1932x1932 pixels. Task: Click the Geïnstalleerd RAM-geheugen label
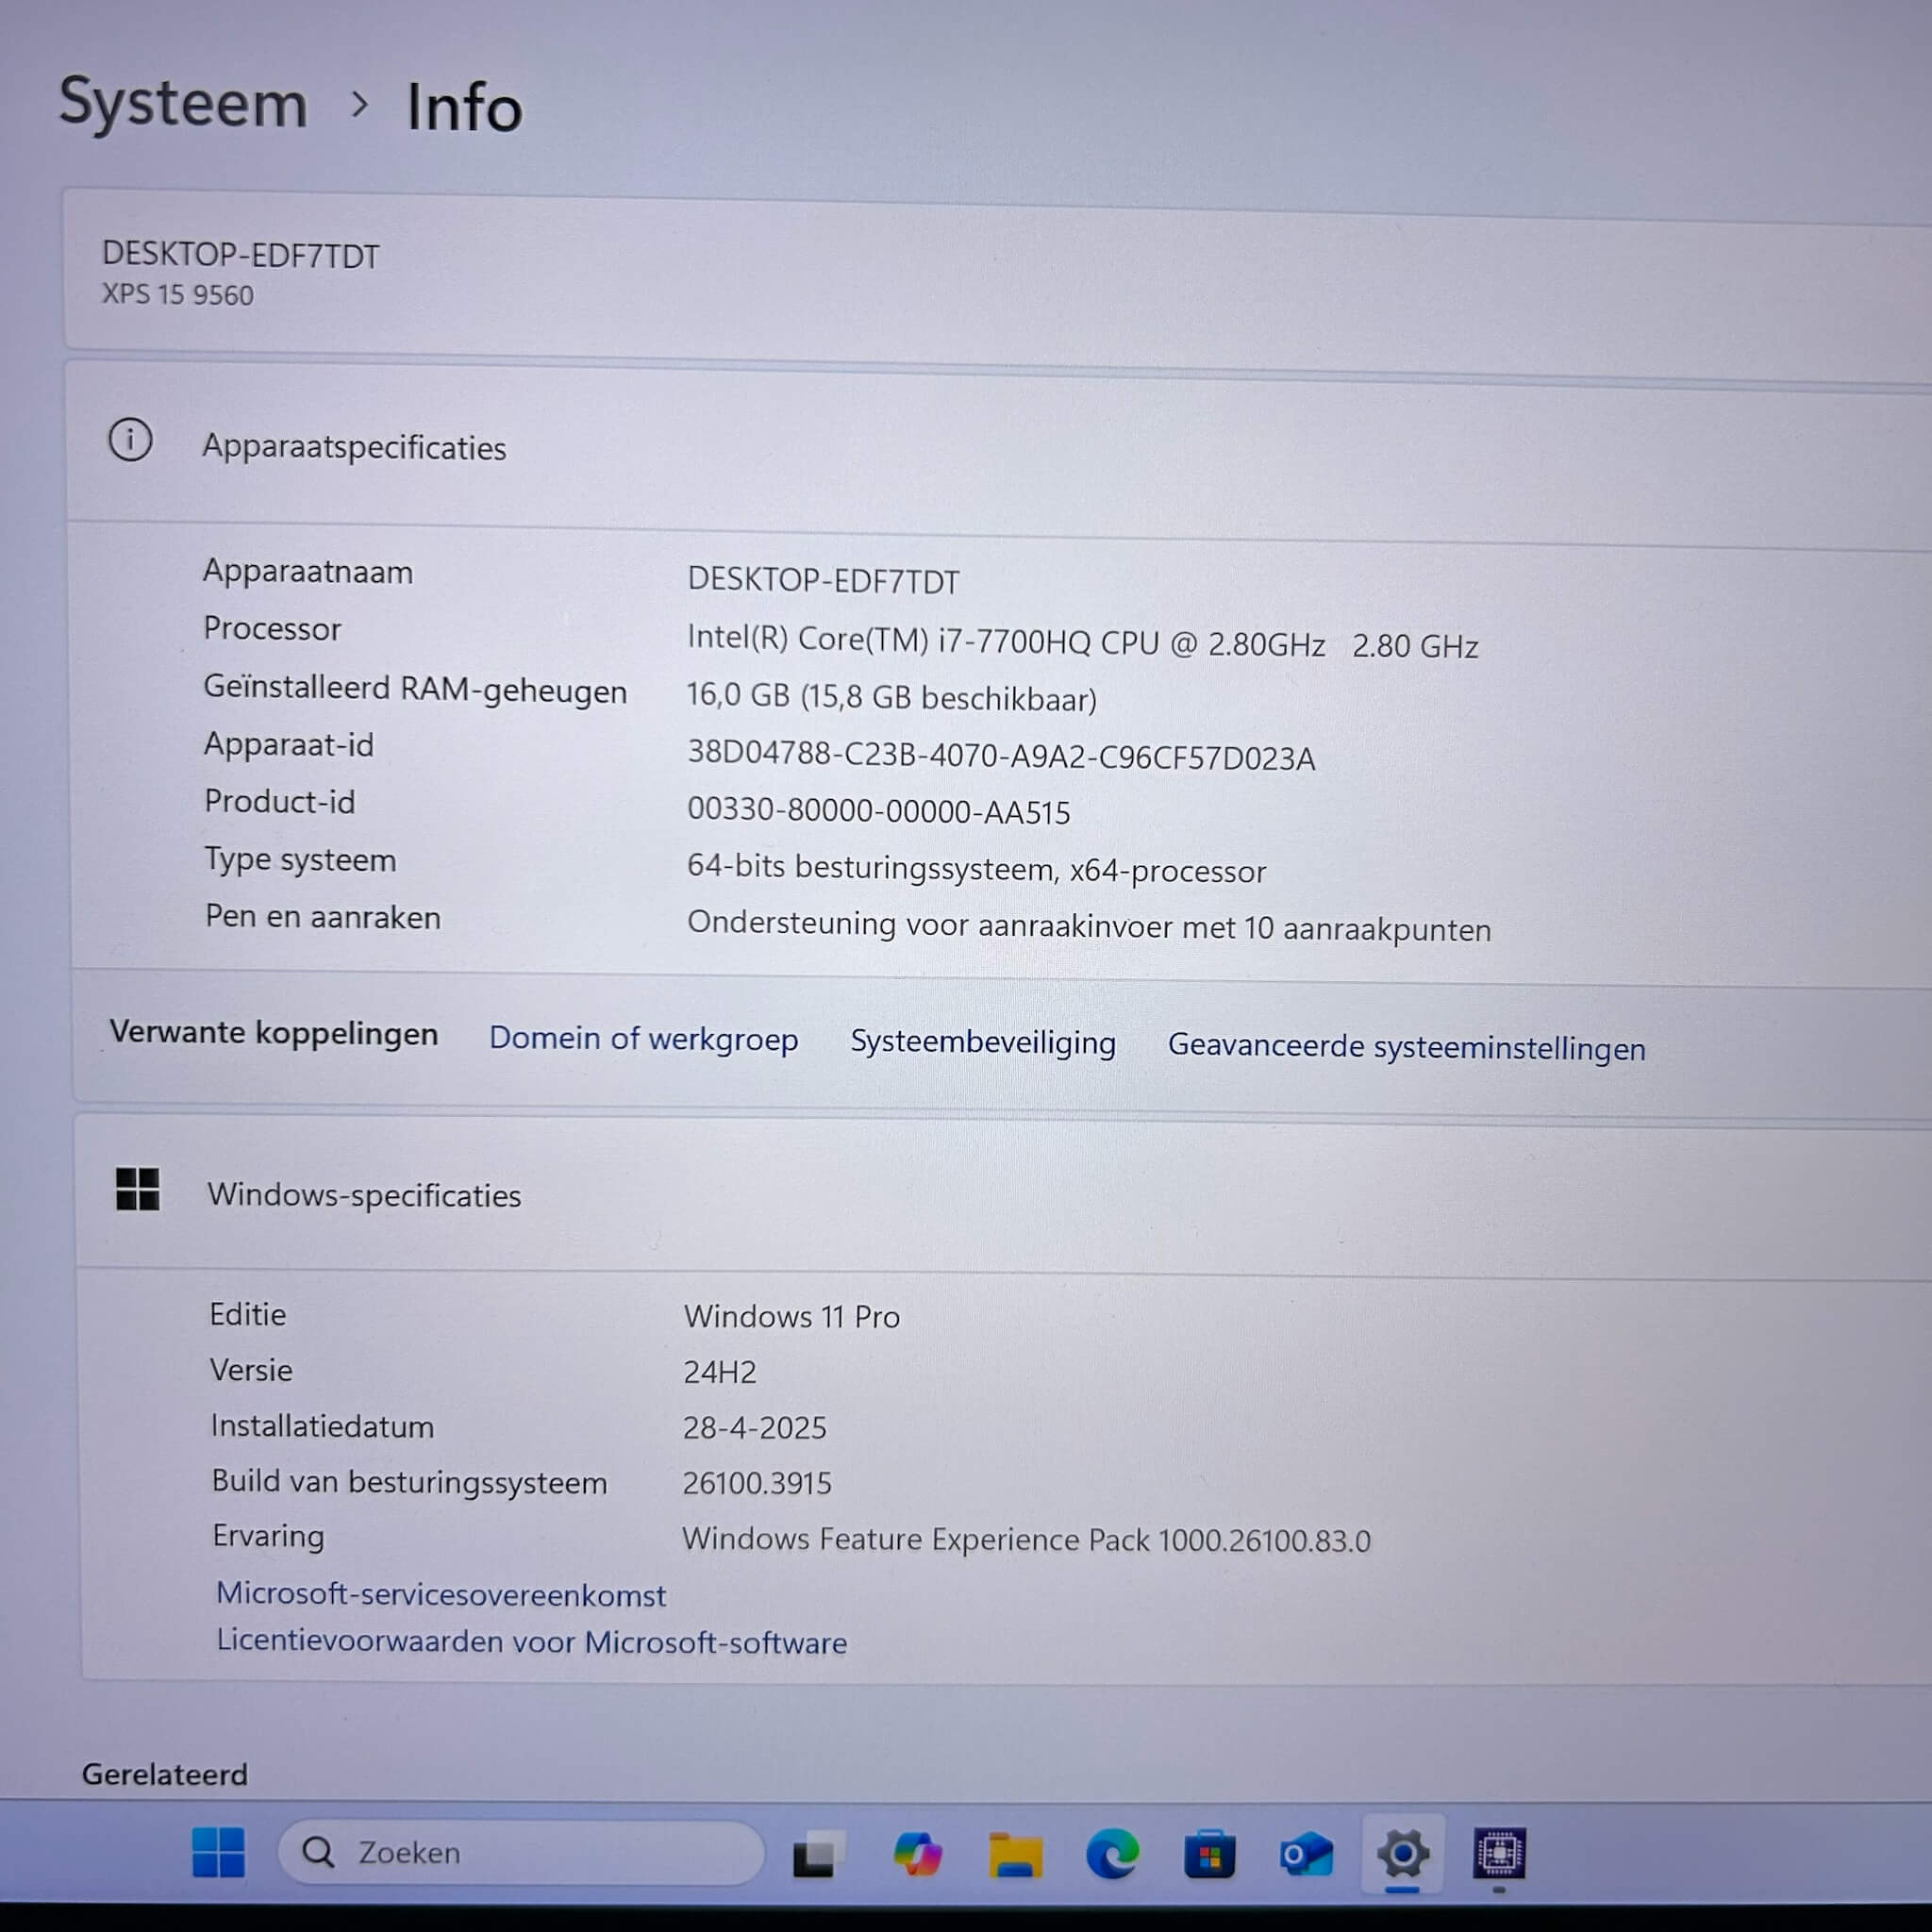(x=415, y=690)
